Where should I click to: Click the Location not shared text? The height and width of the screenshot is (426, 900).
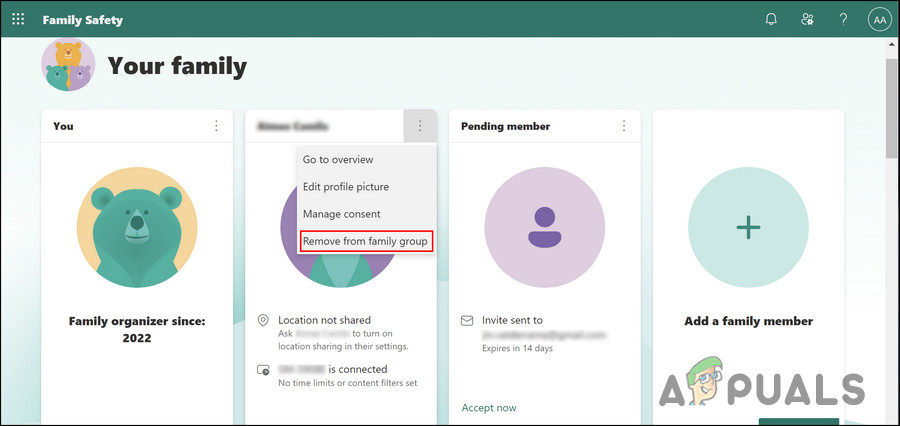tap(324, 320)
